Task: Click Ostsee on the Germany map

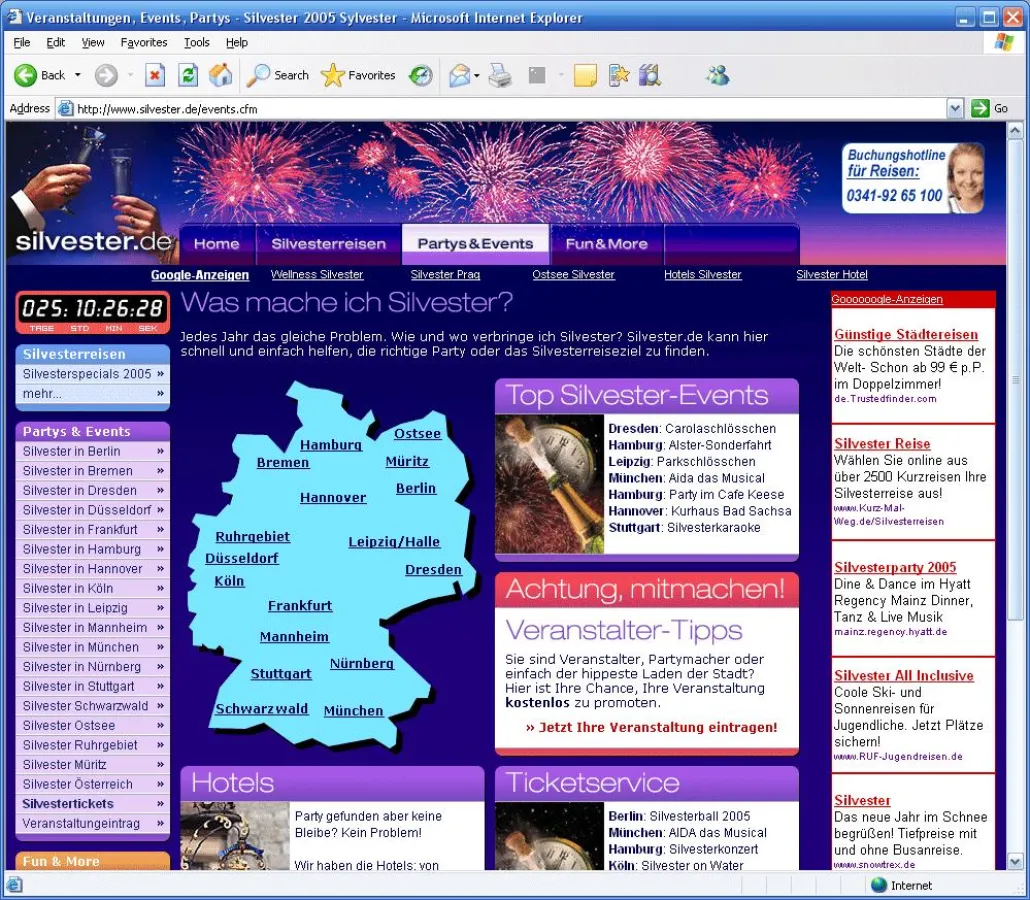Action: [417, 434]
